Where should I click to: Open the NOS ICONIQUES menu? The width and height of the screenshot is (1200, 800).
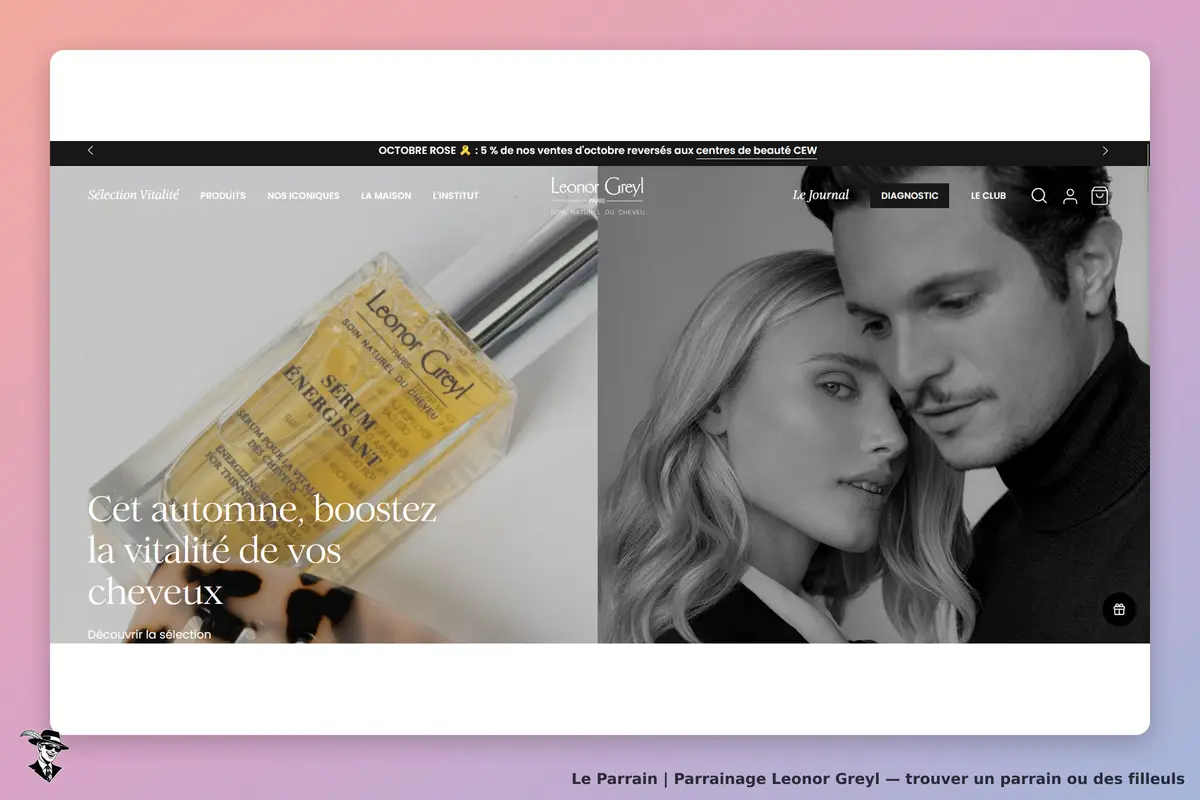[x=303, y=196]
